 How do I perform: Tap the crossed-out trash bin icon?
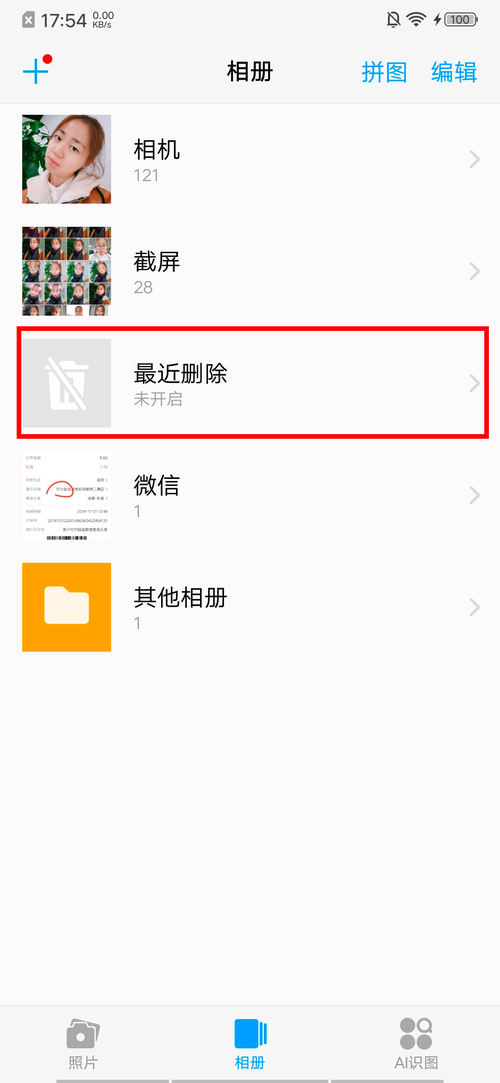pyautogui.click(x=66, y=383)
